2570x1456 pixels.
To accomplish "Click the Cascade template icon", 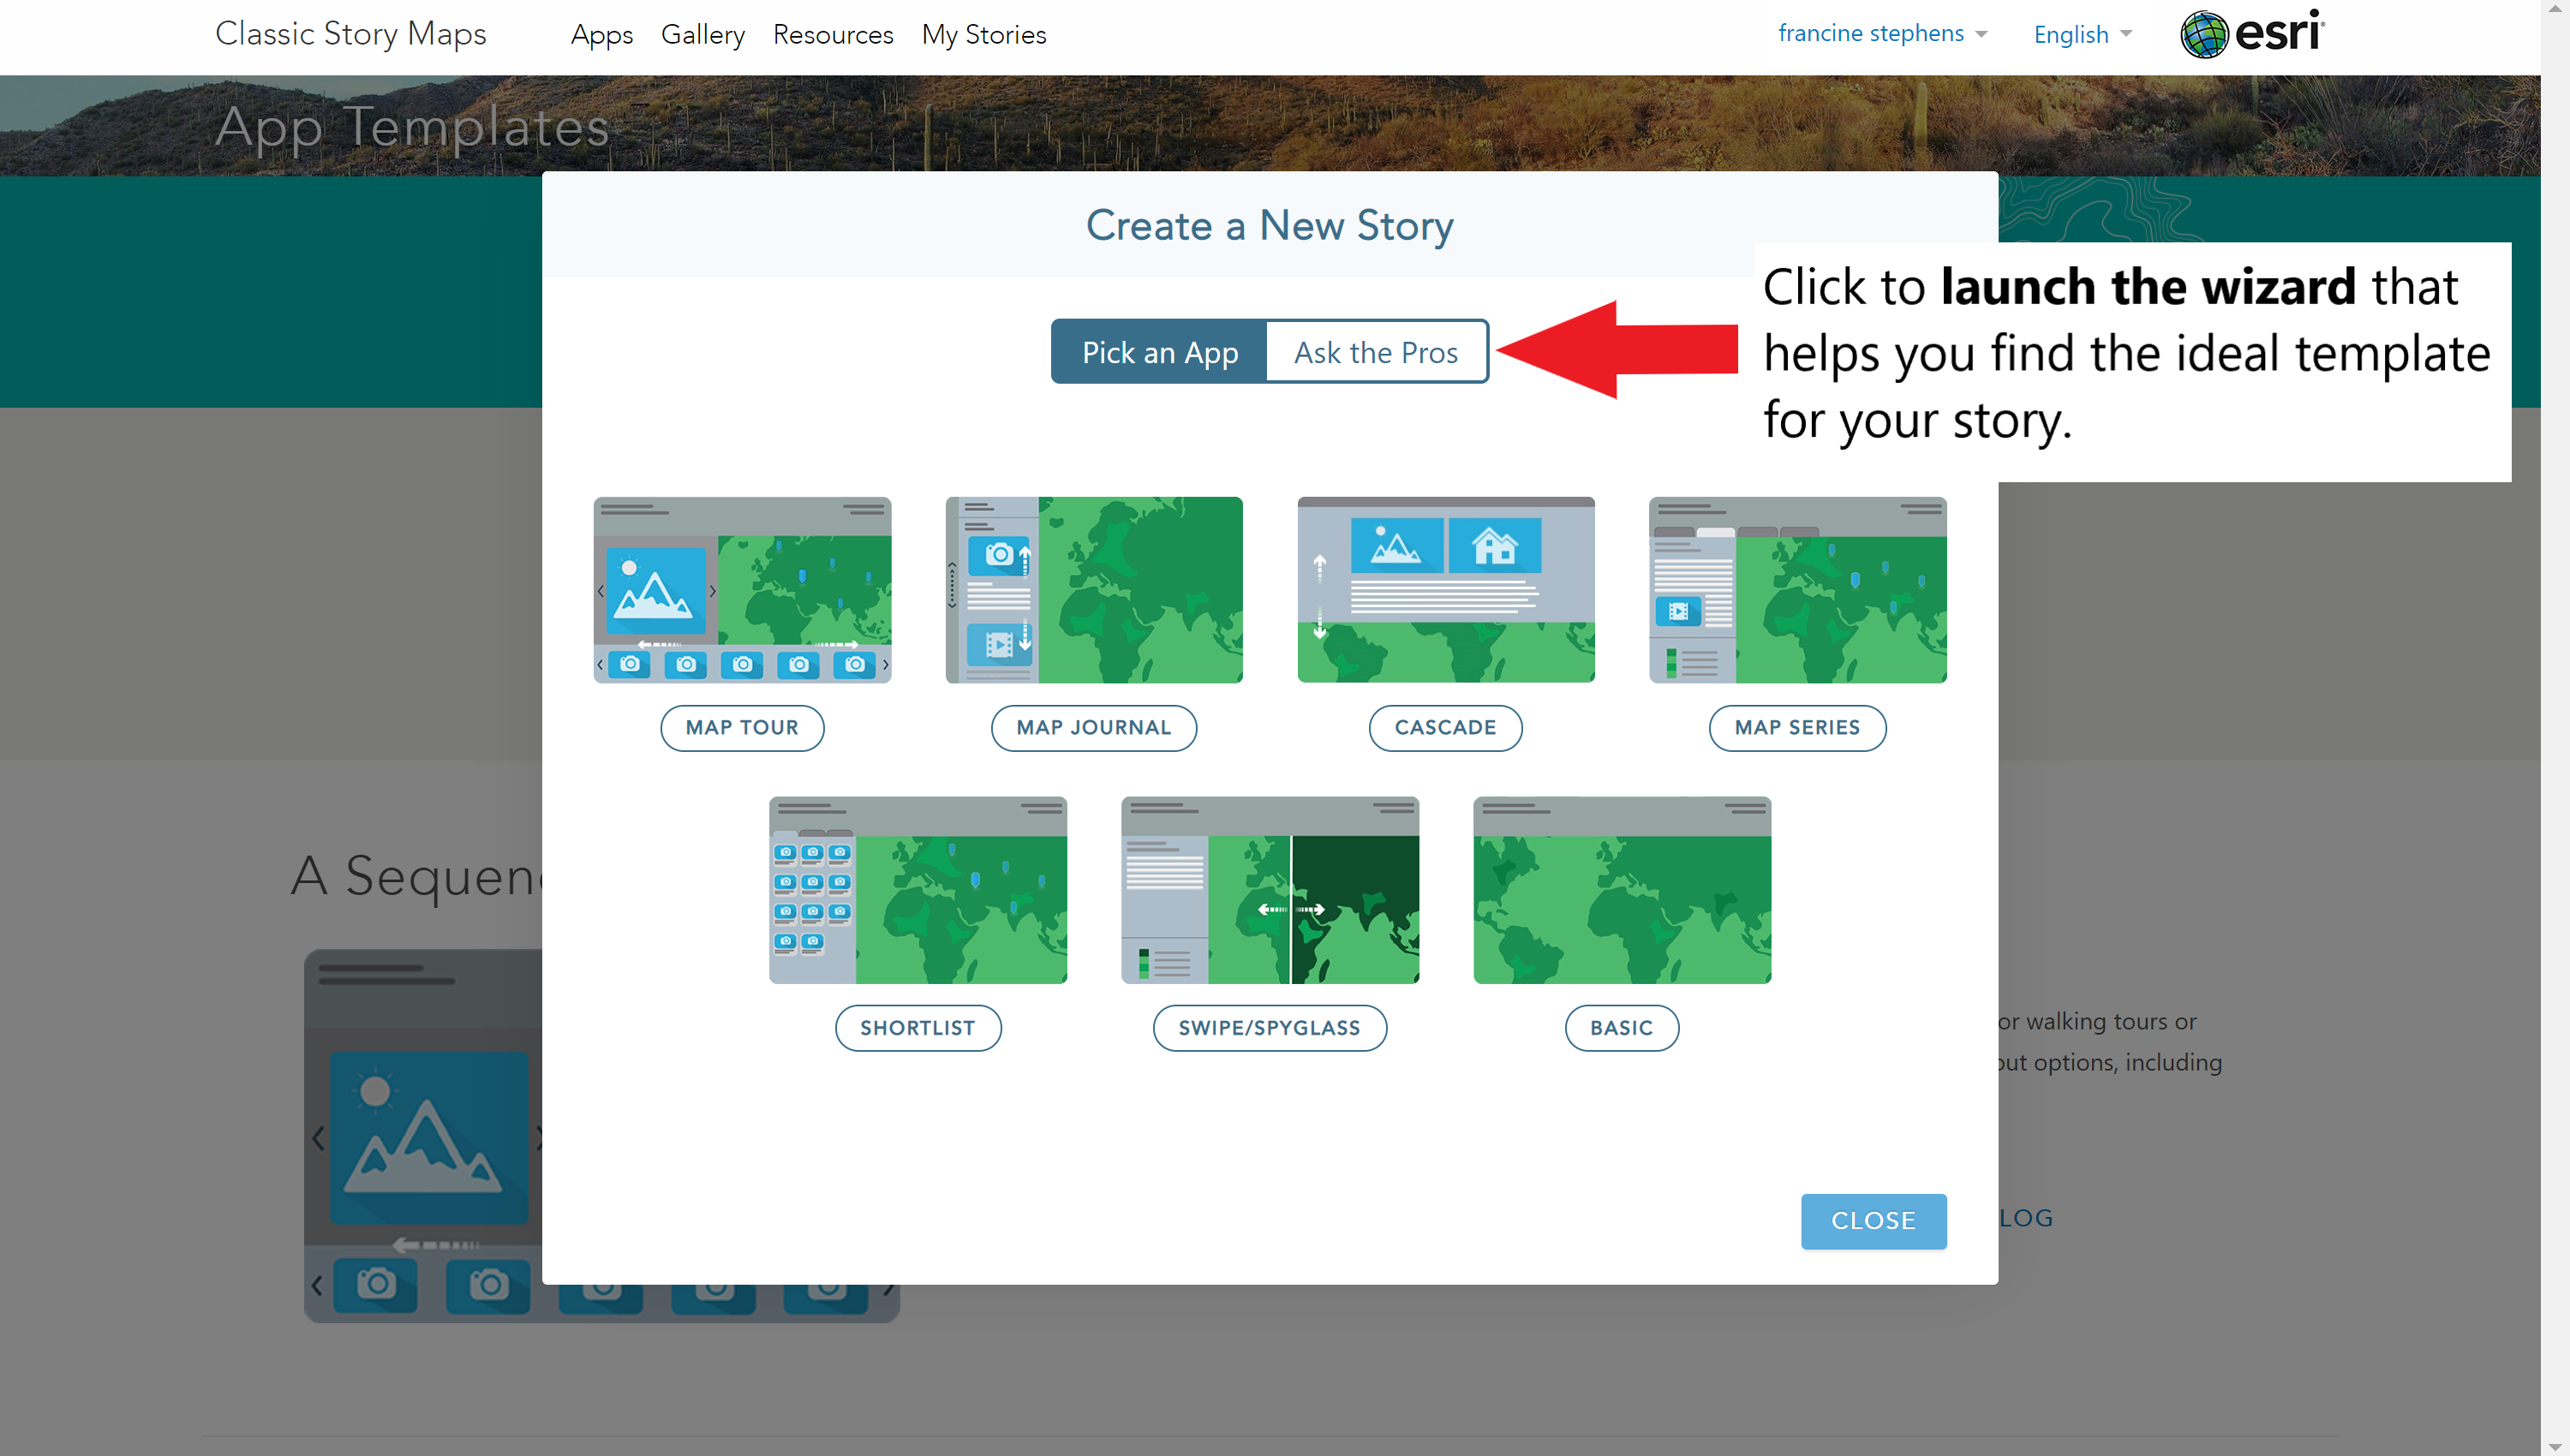I will click(1446, 589).
